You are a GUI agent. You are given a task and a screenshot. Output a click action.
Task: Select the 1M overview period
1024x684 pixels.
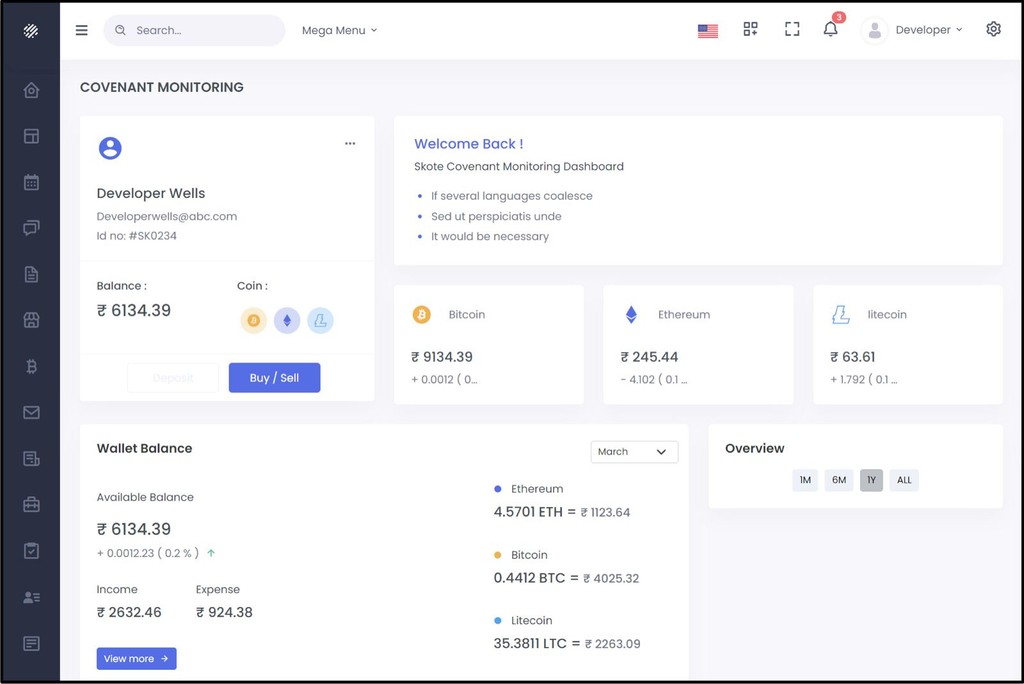[x=805, y=480]
